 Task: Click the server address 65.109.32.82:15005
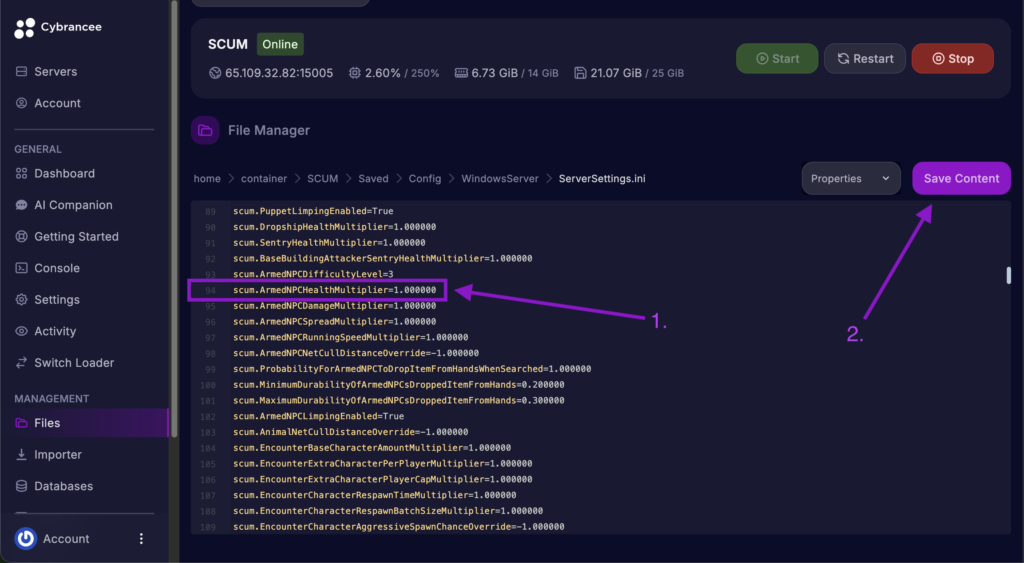point(279,73)
